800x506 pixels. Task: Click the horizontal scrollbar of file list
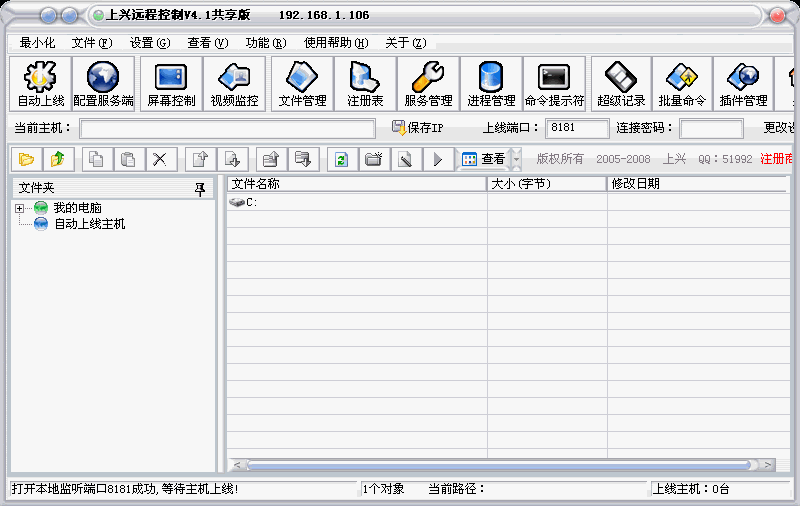pyautogui.click(x=500, y=465)
